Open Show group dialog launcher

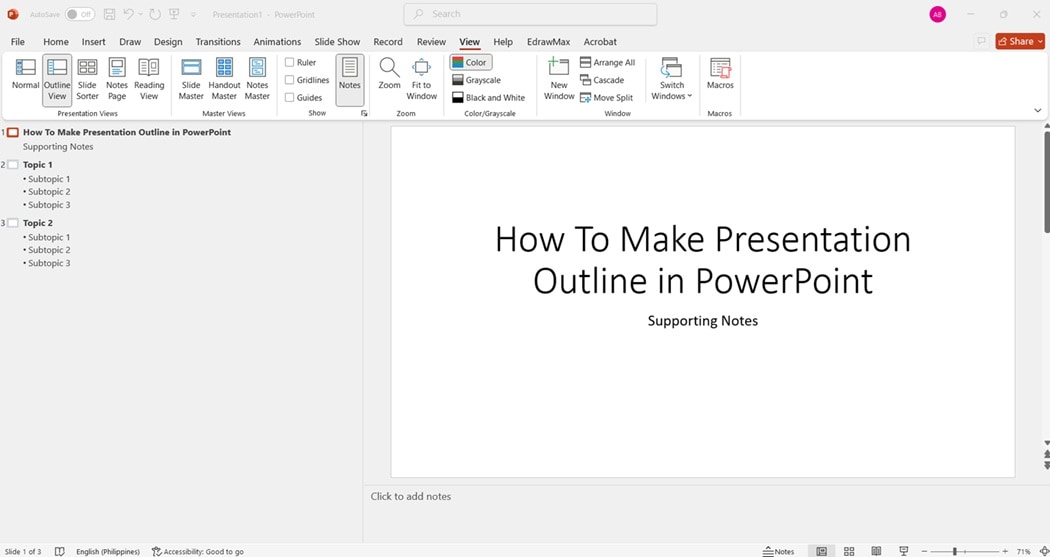pyautogui.click(x=364, y=114)
